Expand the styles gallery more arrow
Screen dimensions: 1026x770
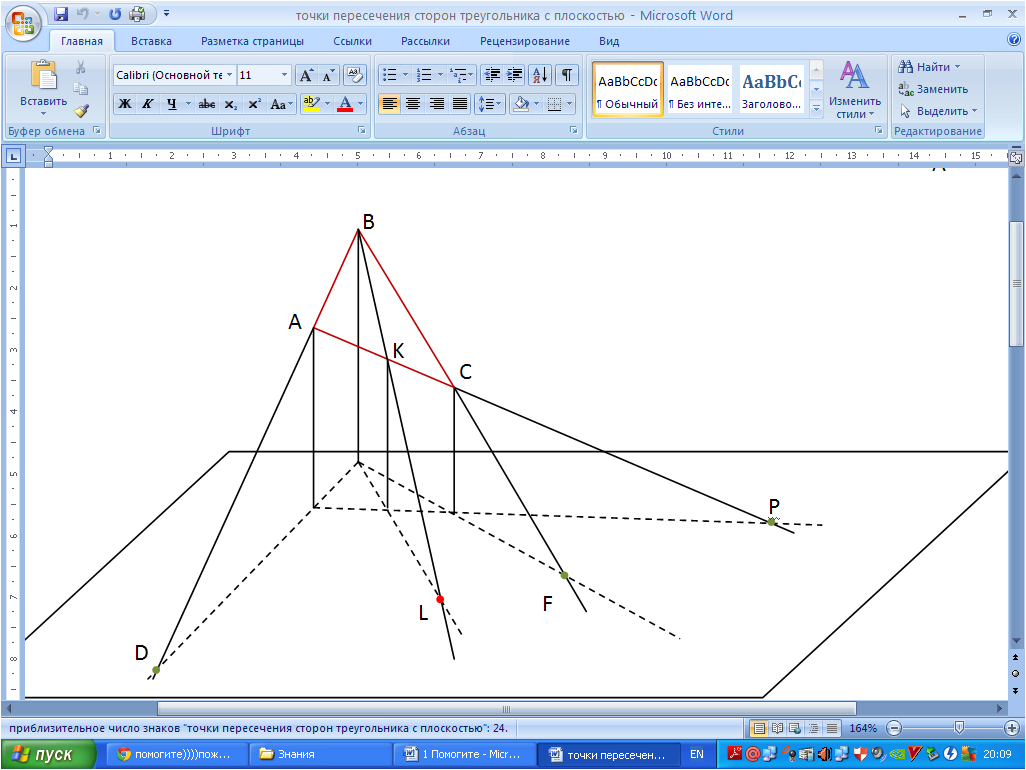coord(816,109)
